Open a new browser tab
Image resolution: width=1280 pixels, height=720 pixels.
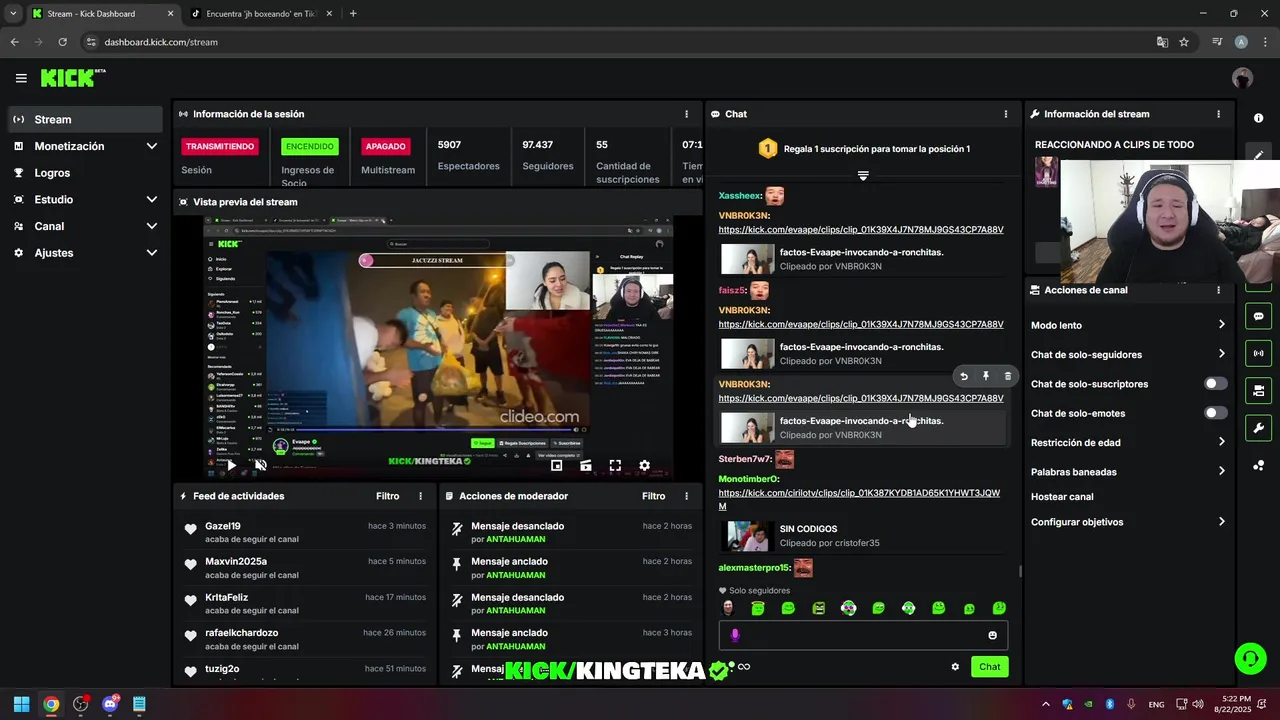[x=353, y=14]
